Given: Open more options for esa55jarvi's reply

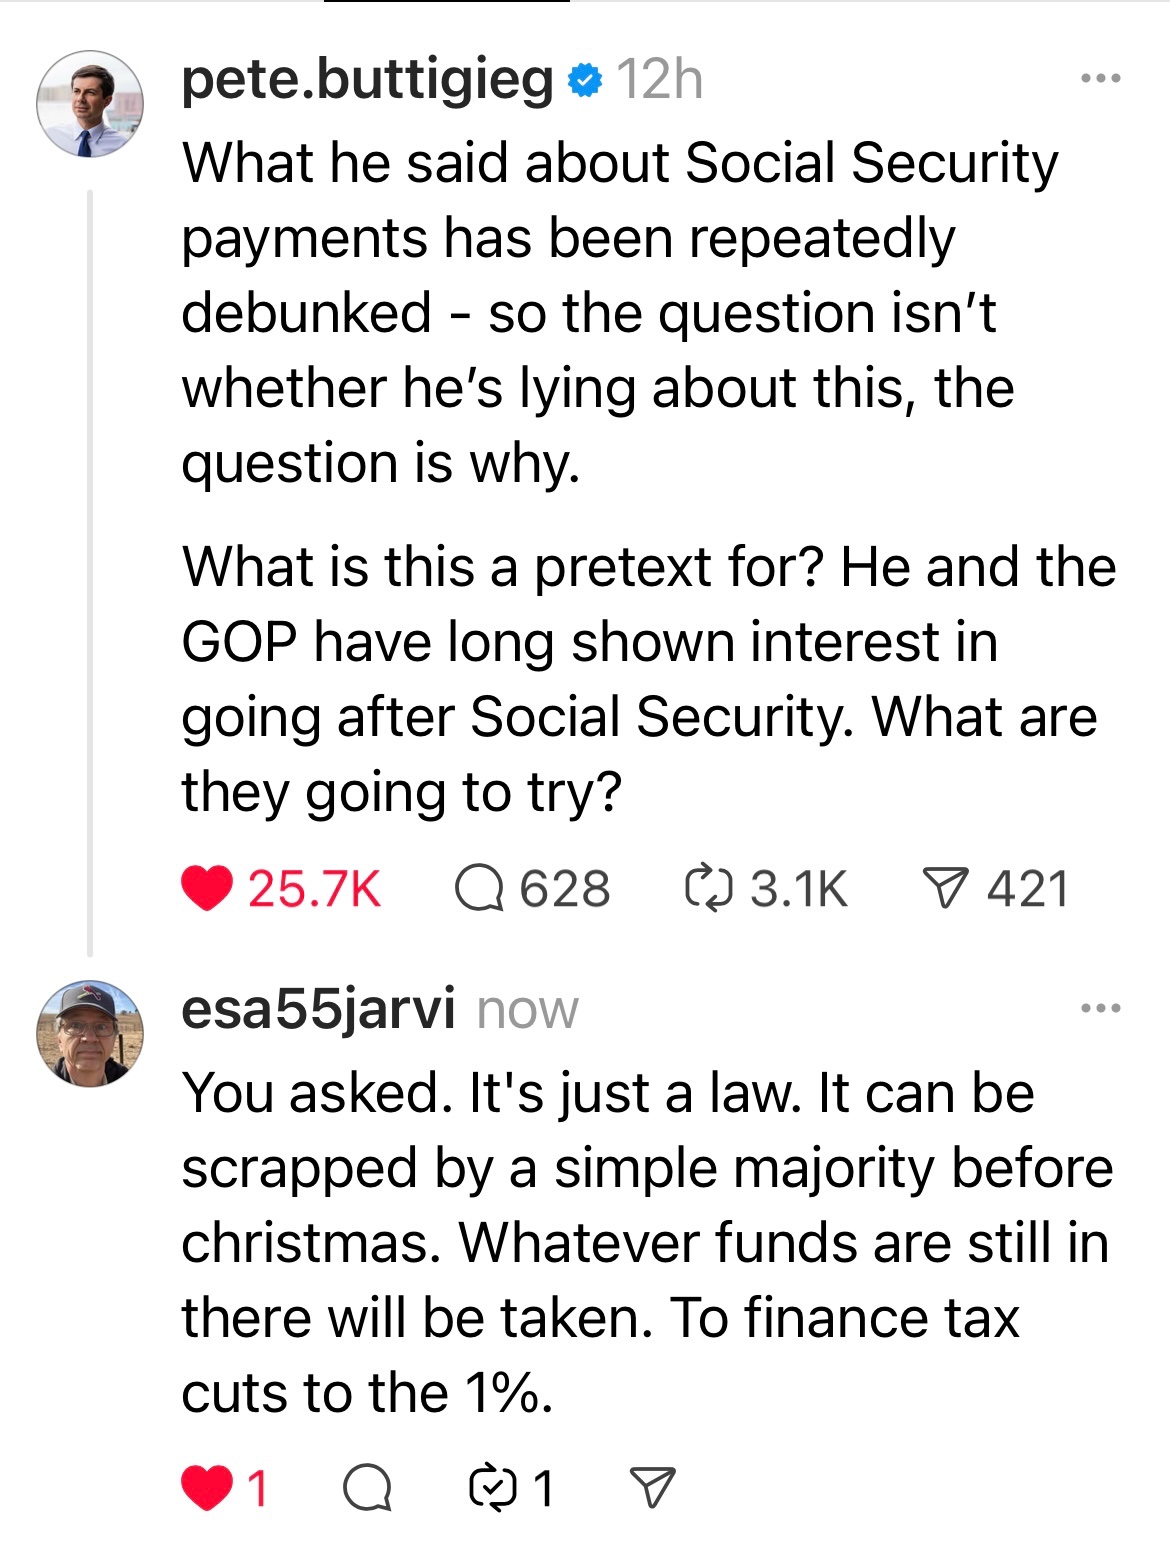Looking at the screenshot, I should [x=1101, y=1008].
